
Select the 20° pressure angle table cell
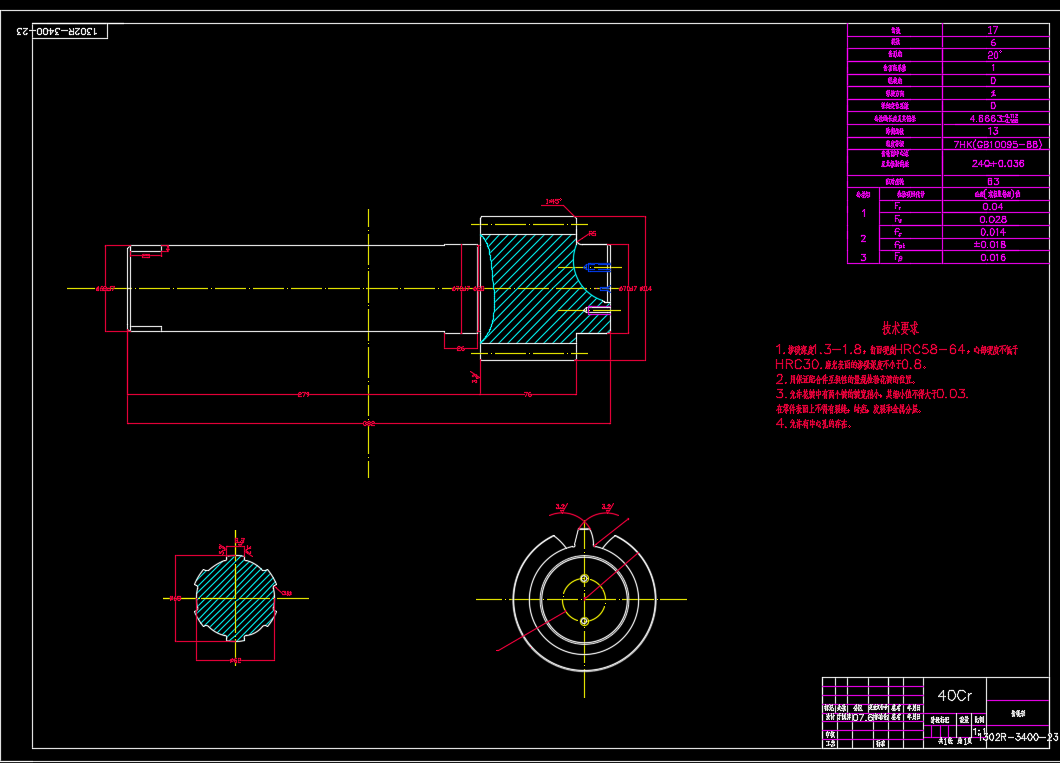tap(993, 56)
